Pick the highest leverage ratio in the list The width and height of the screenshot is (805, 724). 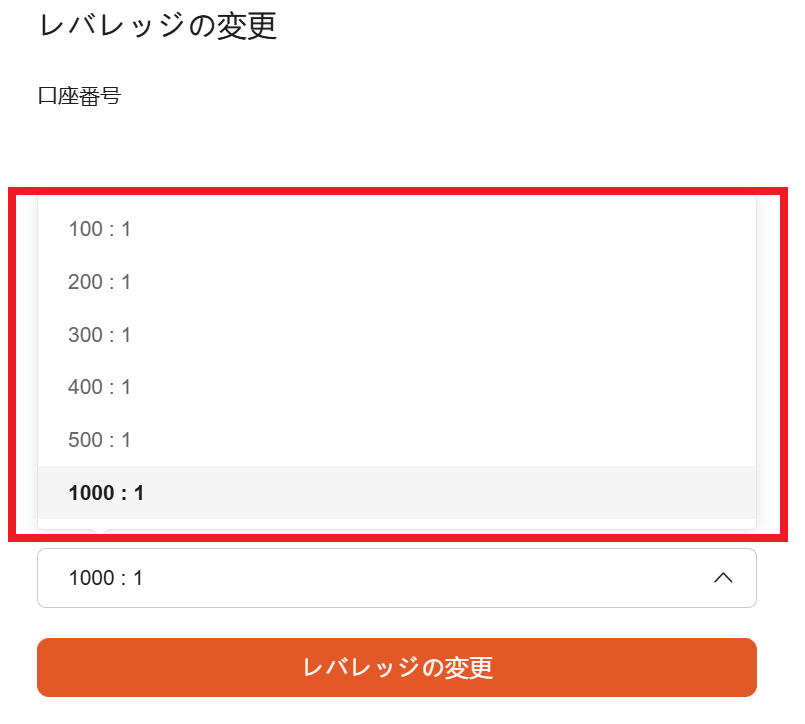pos(106,493)
